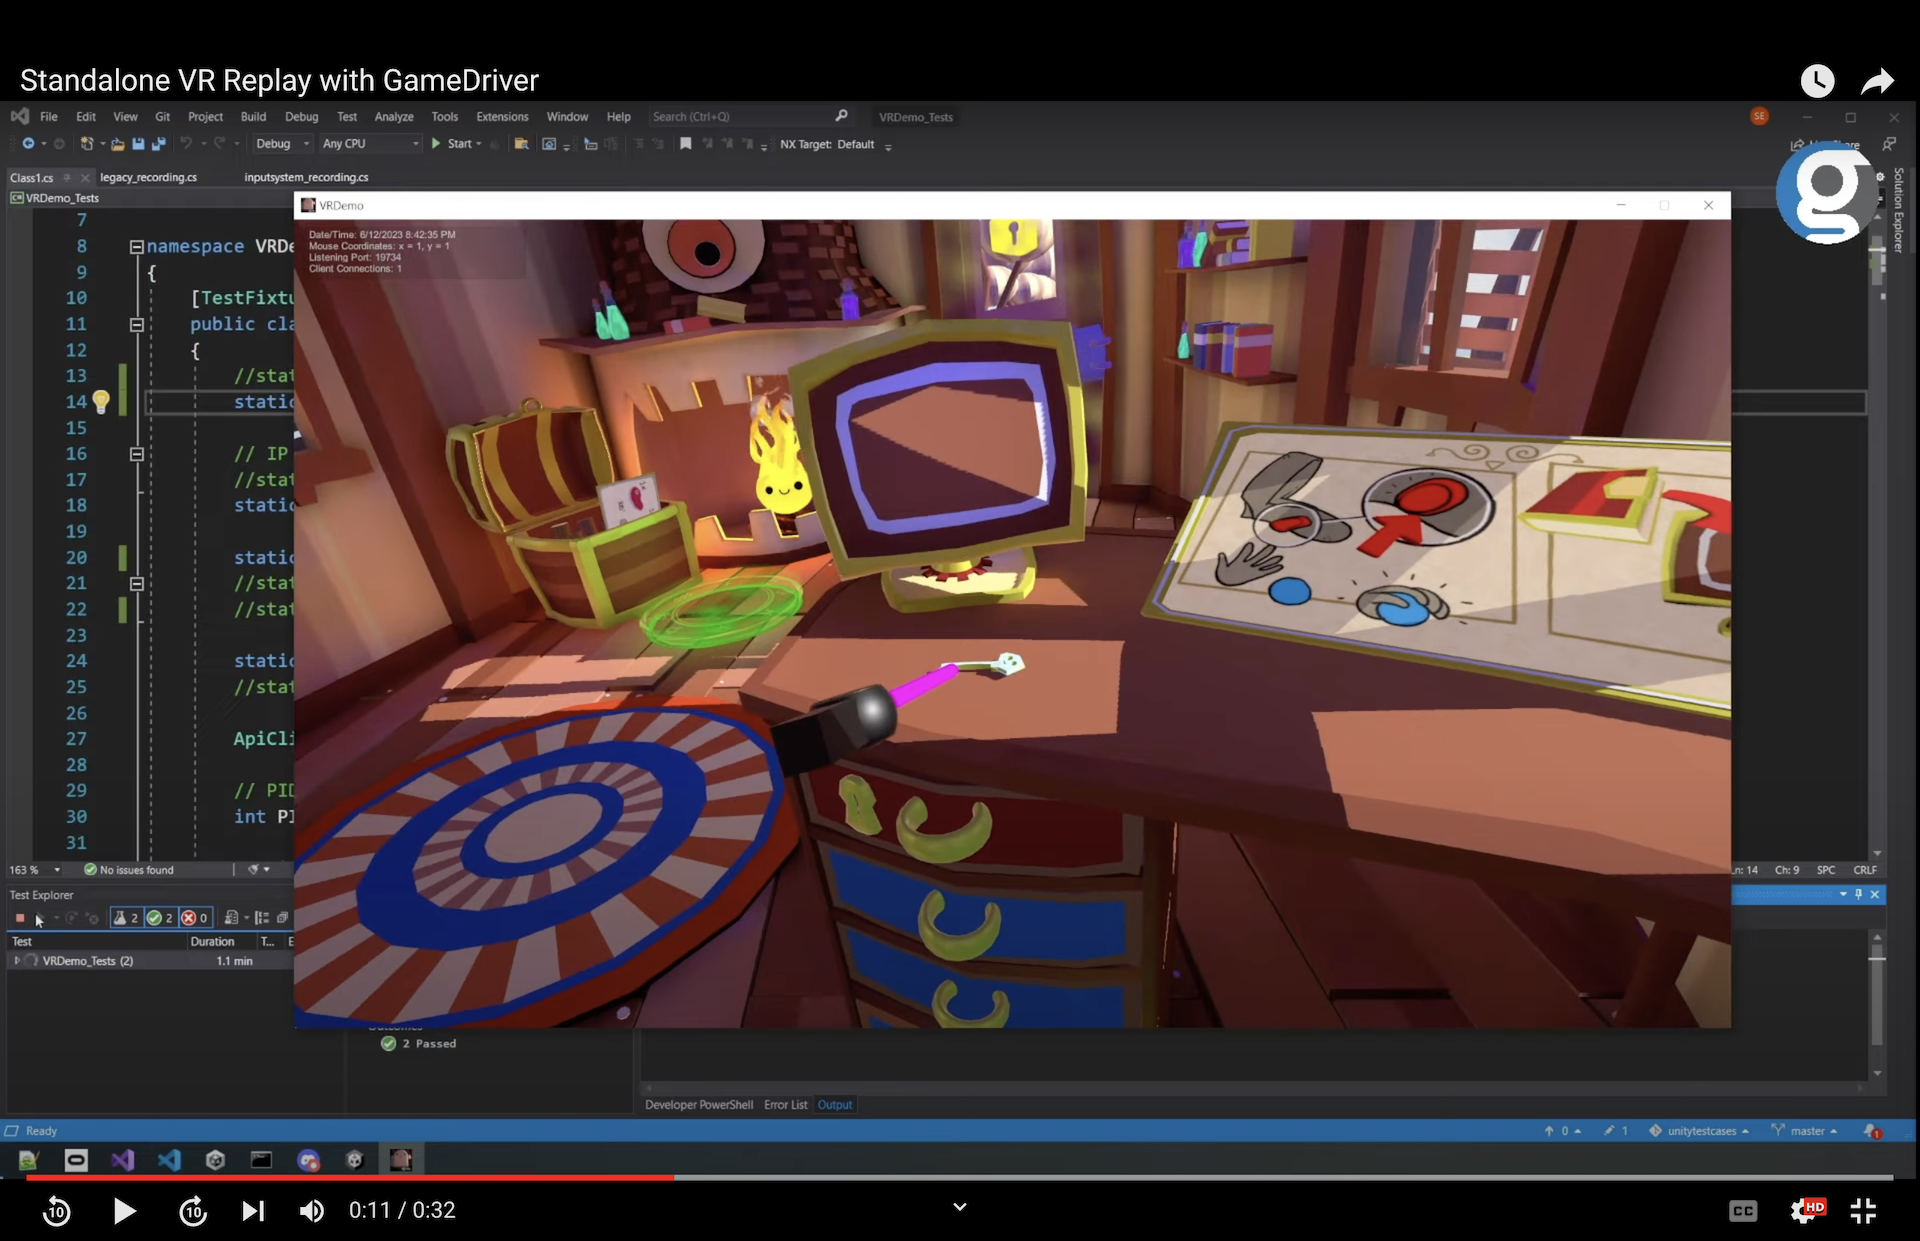Open the Git menu

[x=162, y=117]
